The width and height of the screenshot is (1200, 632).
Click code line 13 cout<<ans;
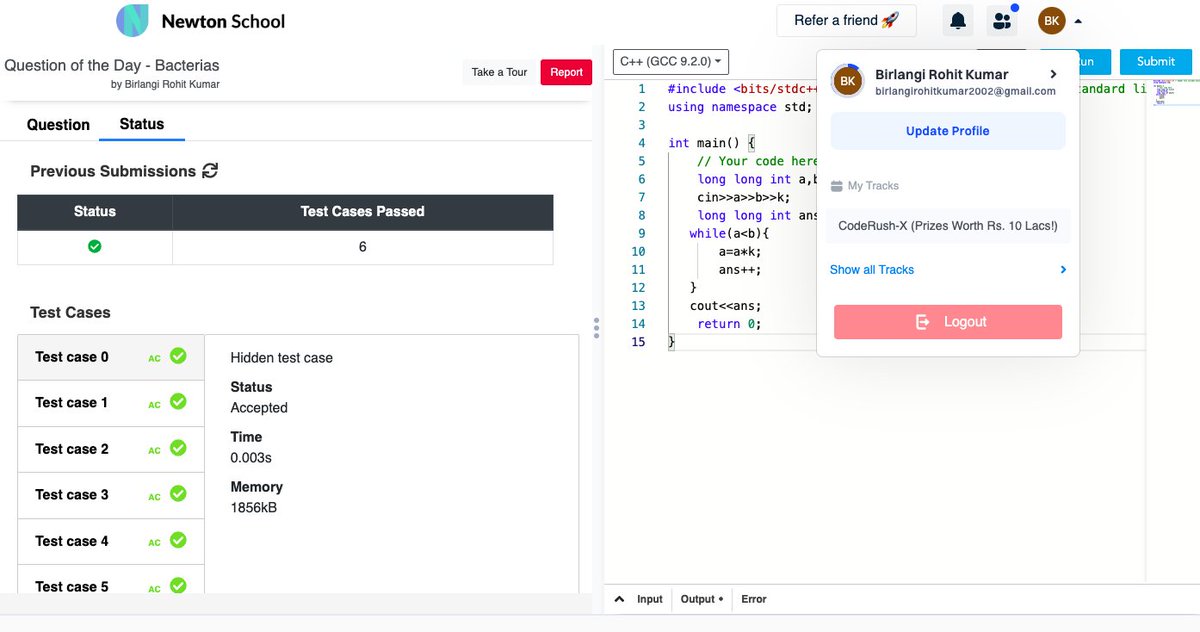click(725, 306)
